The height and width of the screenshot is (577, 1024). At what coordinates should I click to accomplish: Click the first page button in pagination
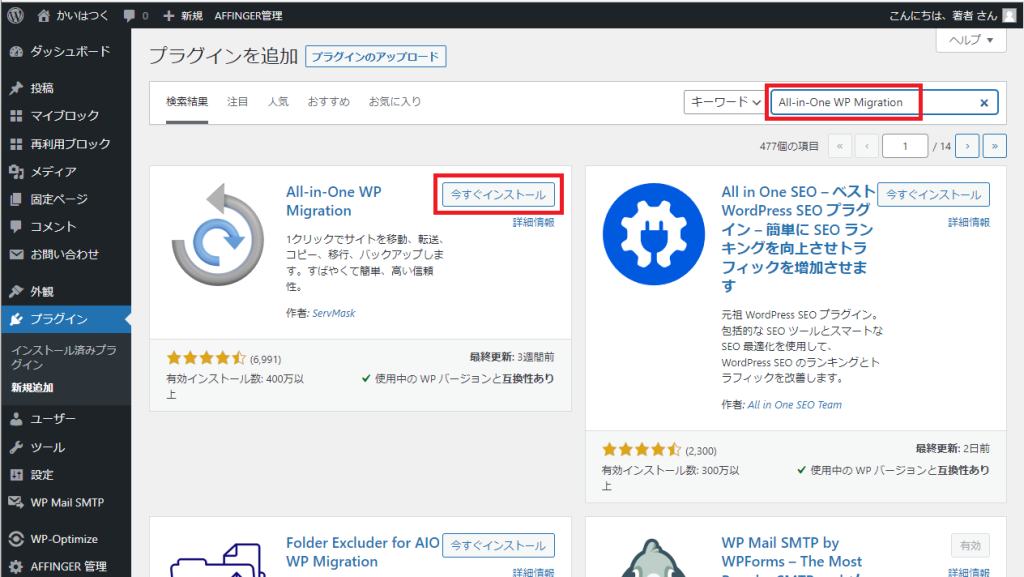click(840, 146)
